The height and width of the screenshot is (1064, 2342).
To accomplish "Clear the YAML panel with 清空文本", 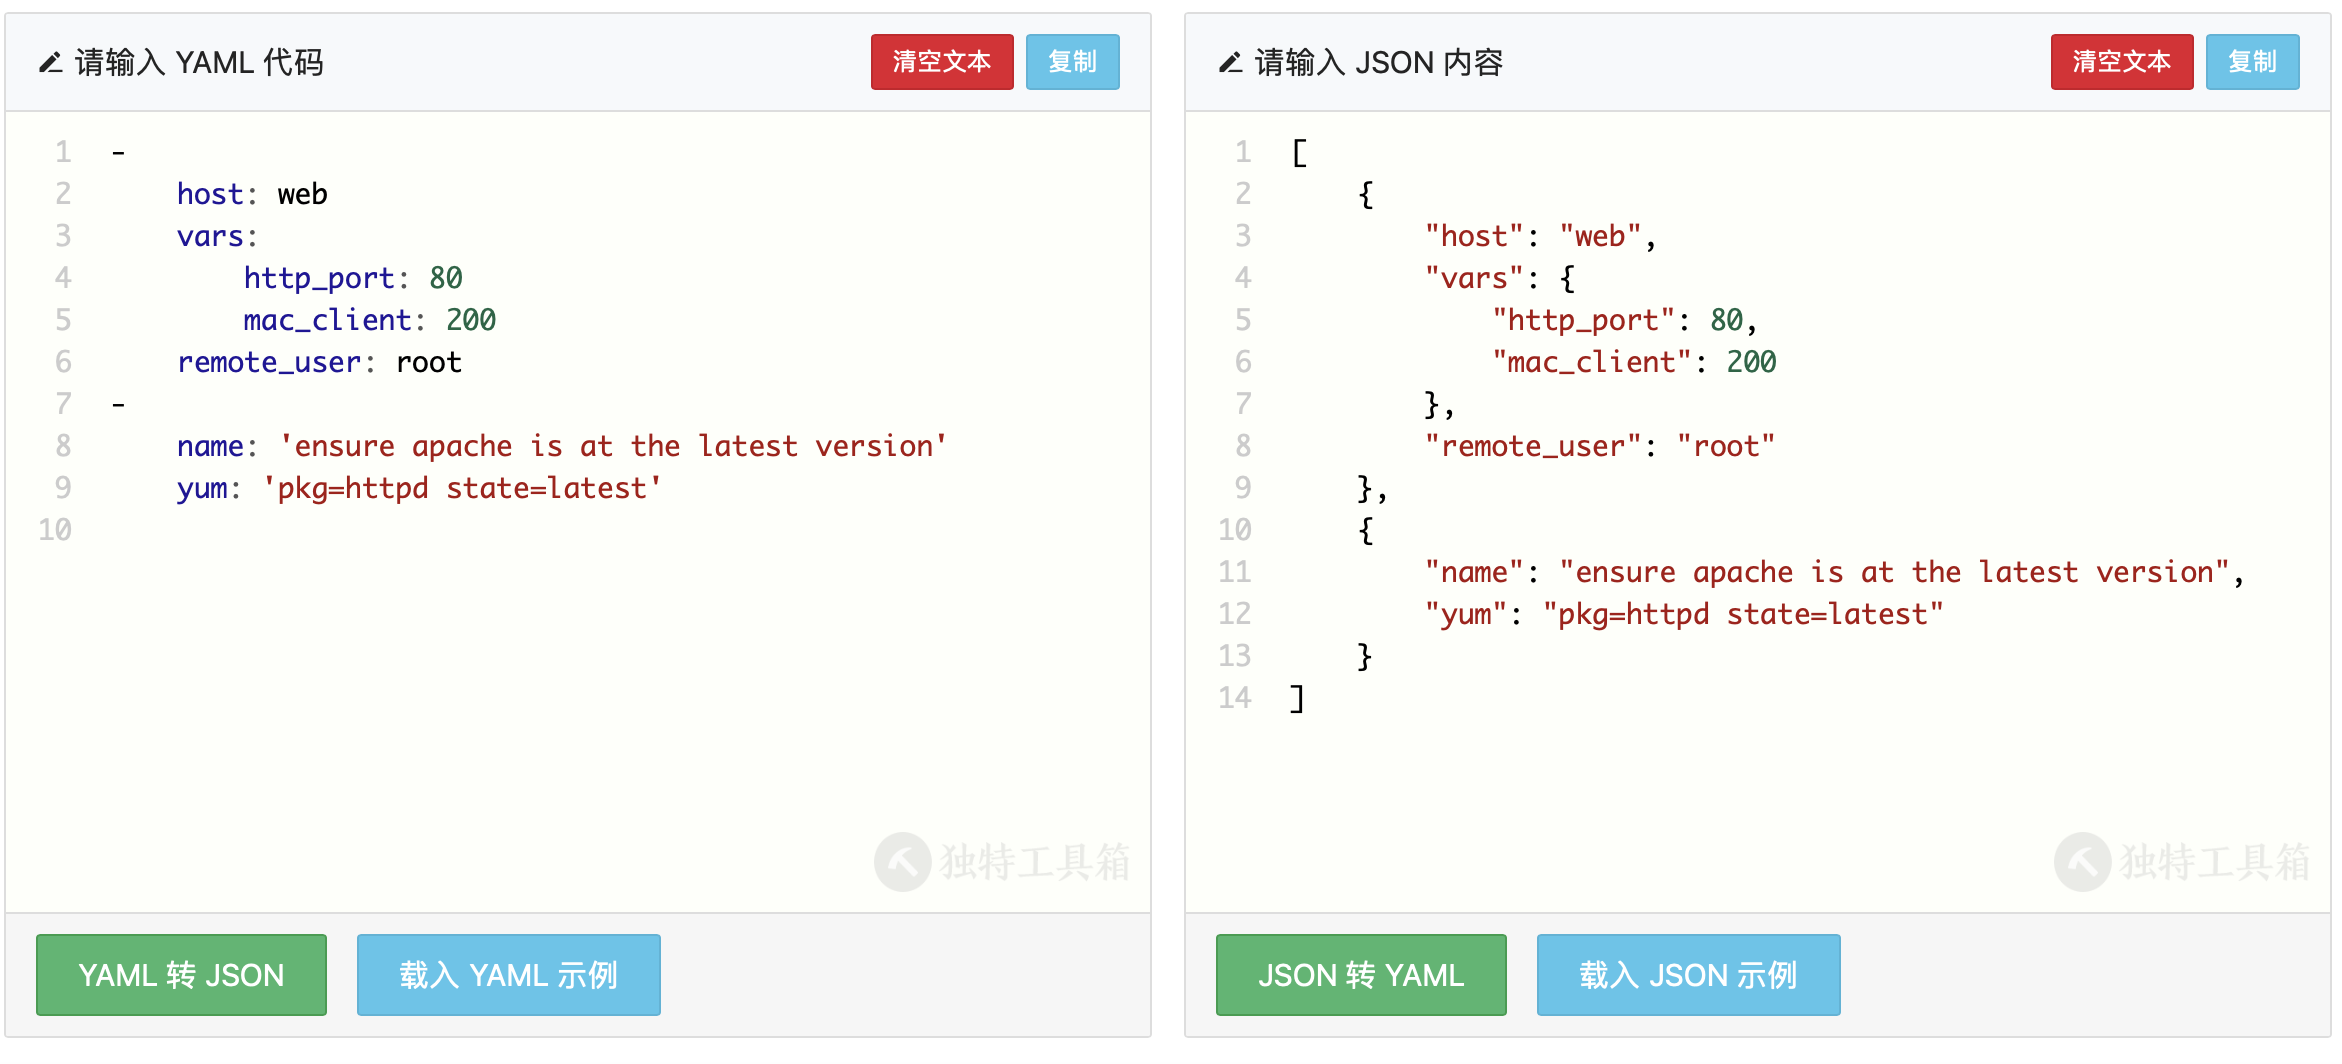I will 942,62.
